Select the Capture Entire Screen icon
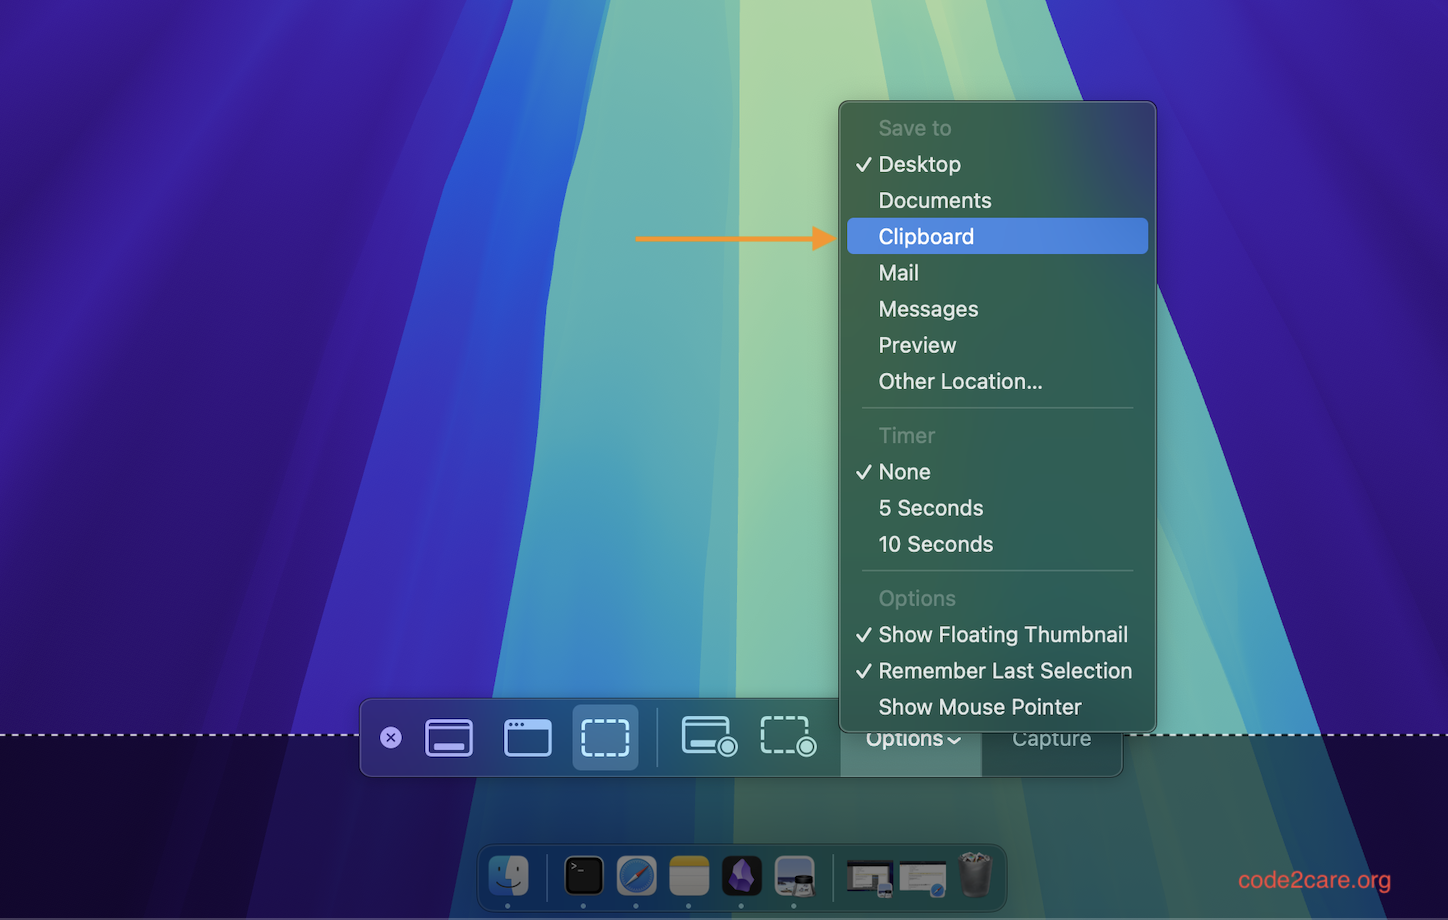This screenshot has width=1448, height=920. (449, 737)
